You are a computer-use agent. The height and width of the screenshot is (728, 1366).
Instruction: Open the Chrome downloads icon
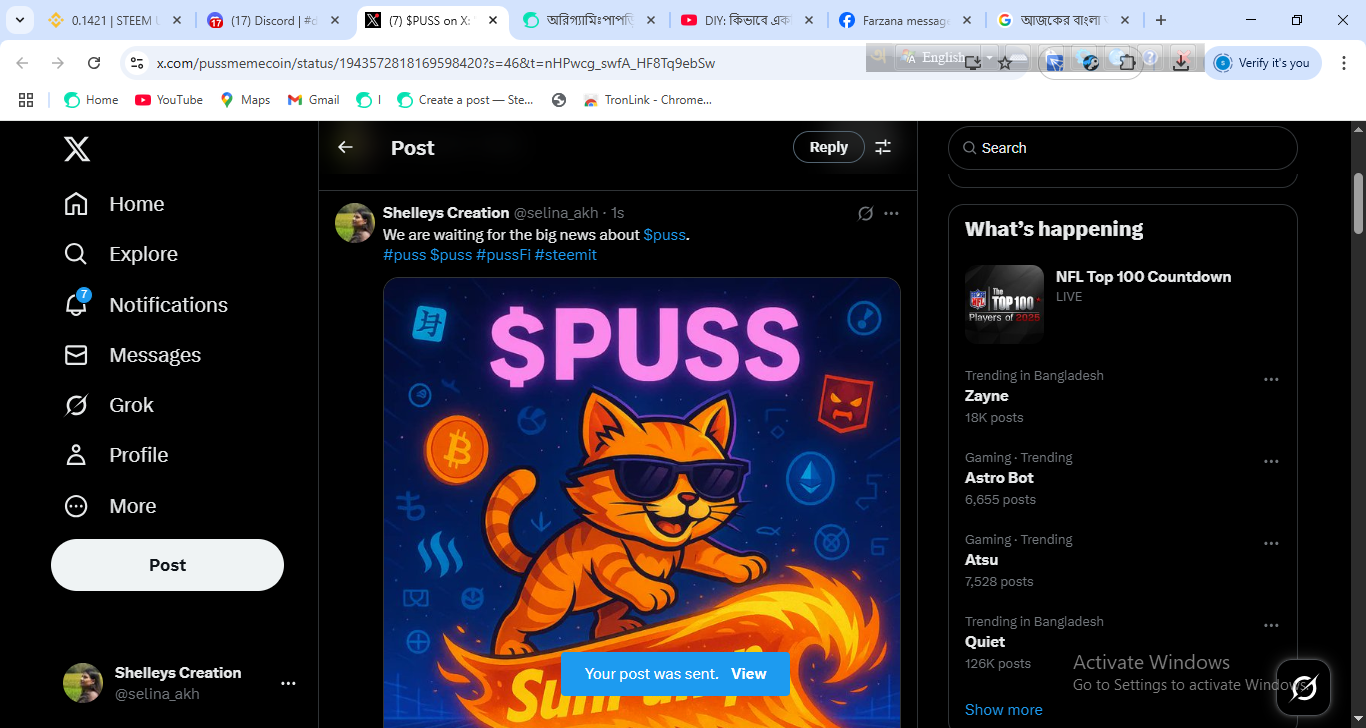click(x=1181, y=62)
